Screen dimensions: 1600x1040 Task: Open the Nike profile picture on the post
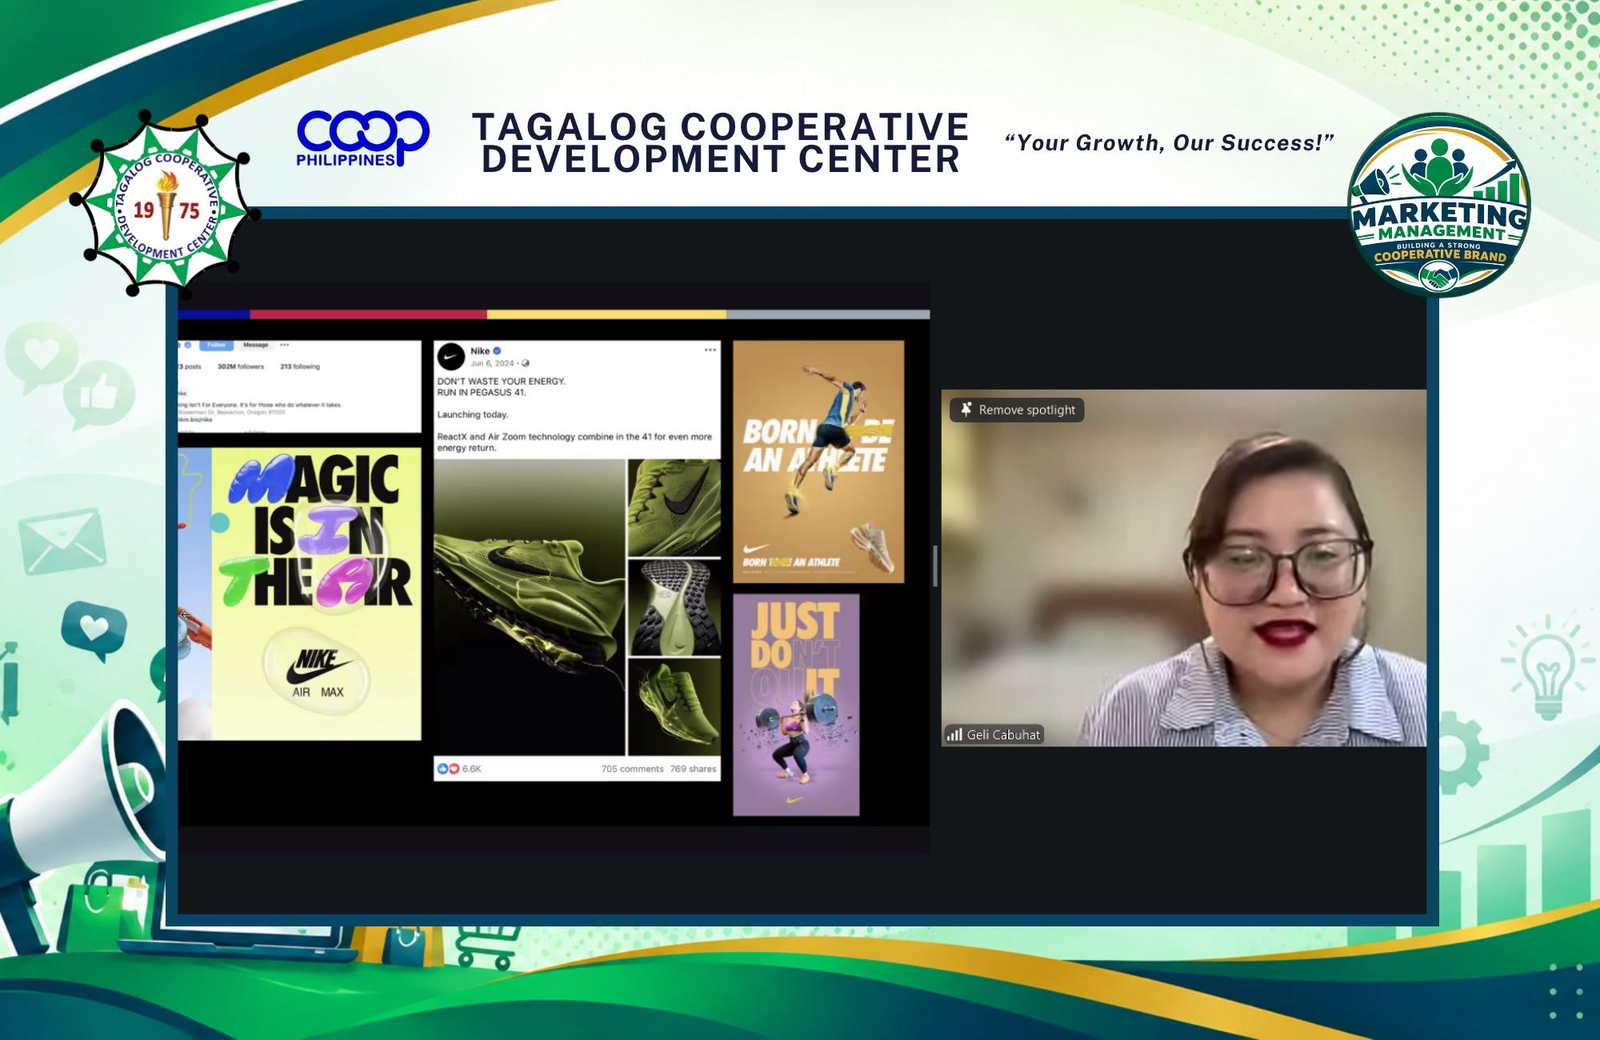451,356
